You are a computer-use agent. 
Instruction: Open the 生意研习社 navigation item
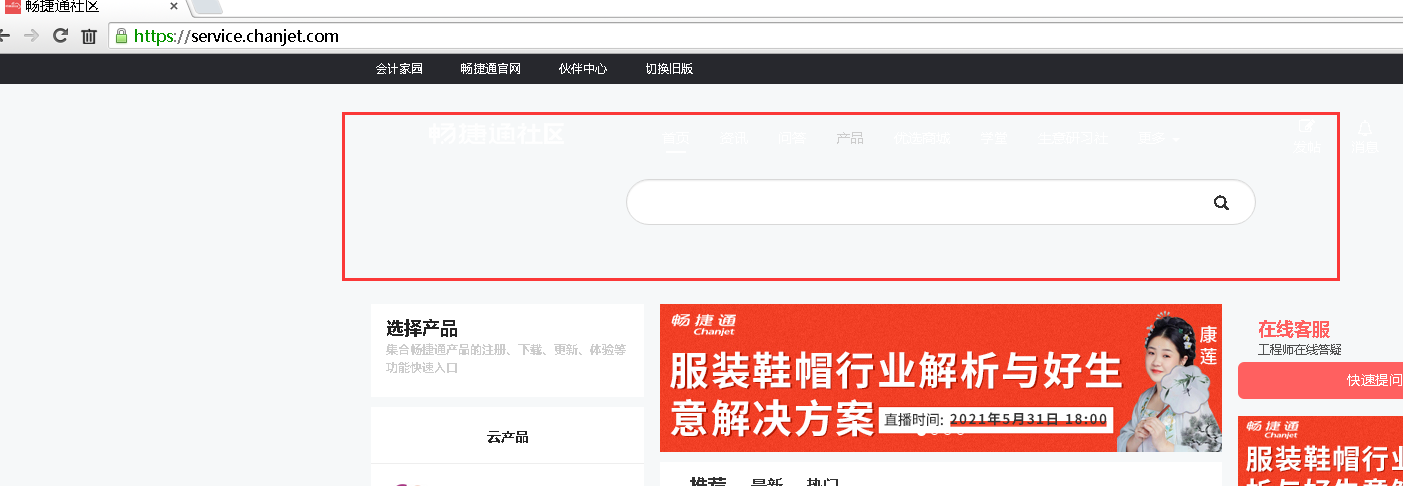click(x=1073, y=139)
